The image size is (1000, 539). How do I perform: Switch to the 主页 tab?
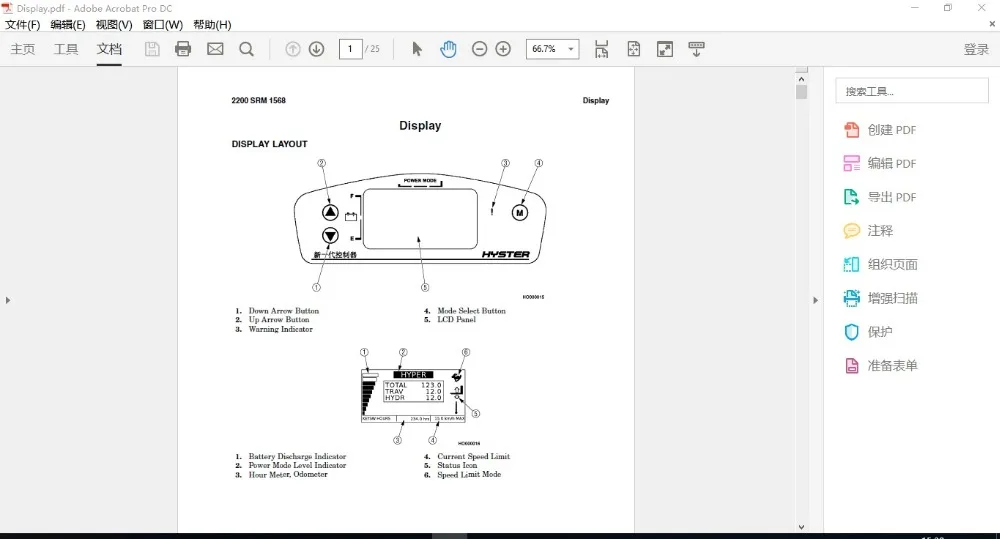pyautogui.click(x=23, y=49)
